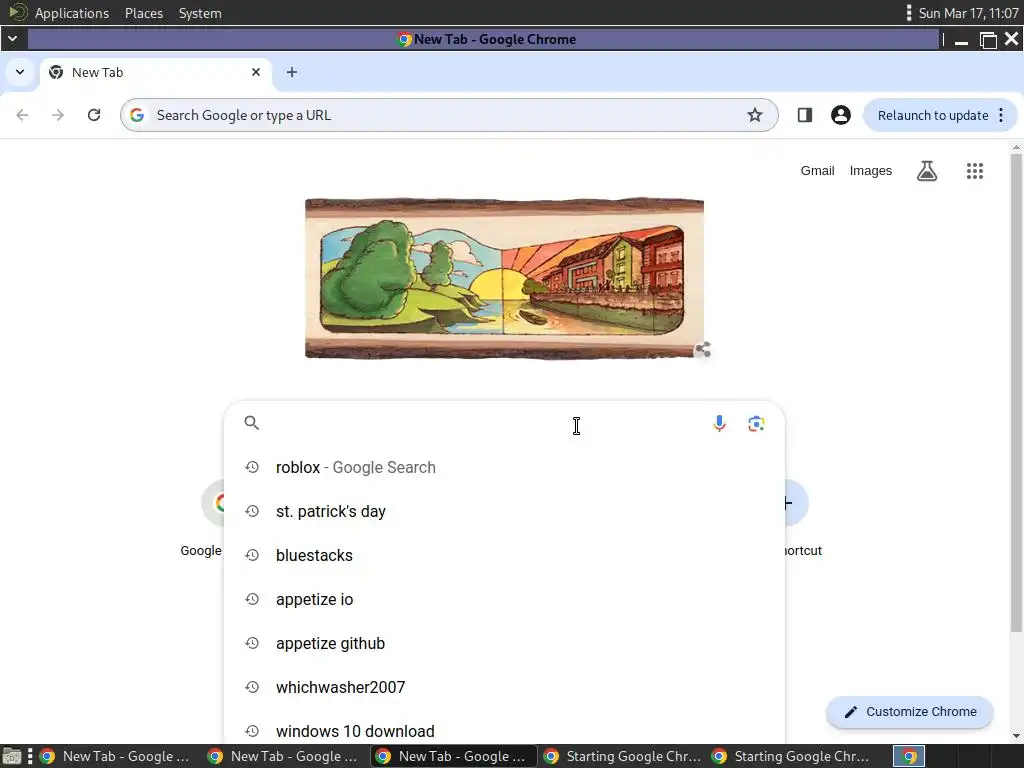
Task: Click the Images link
Action: click(871, 171)
